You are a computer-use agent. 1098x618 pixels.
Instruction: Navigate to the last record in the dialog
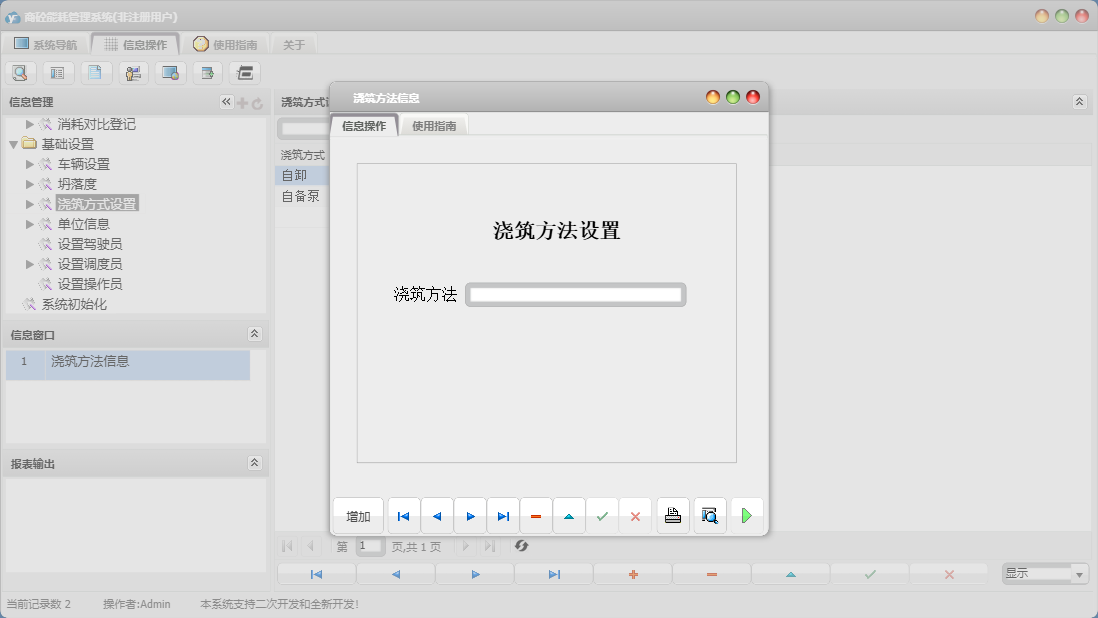pos(503,515)
